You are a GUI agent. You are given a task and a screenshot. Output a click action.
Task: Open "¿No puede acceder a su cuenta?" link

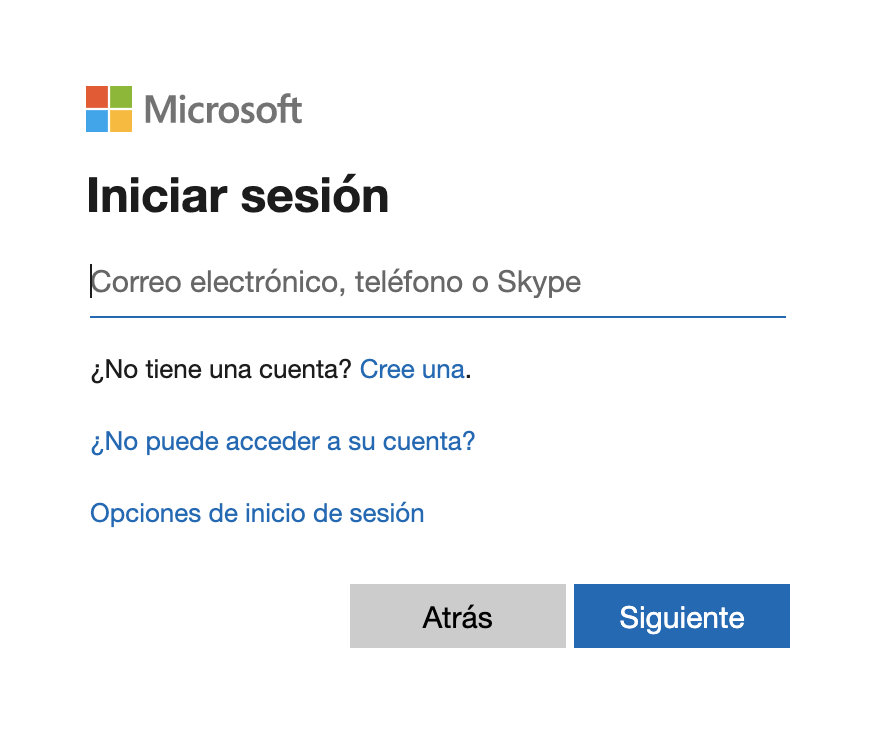283,442
